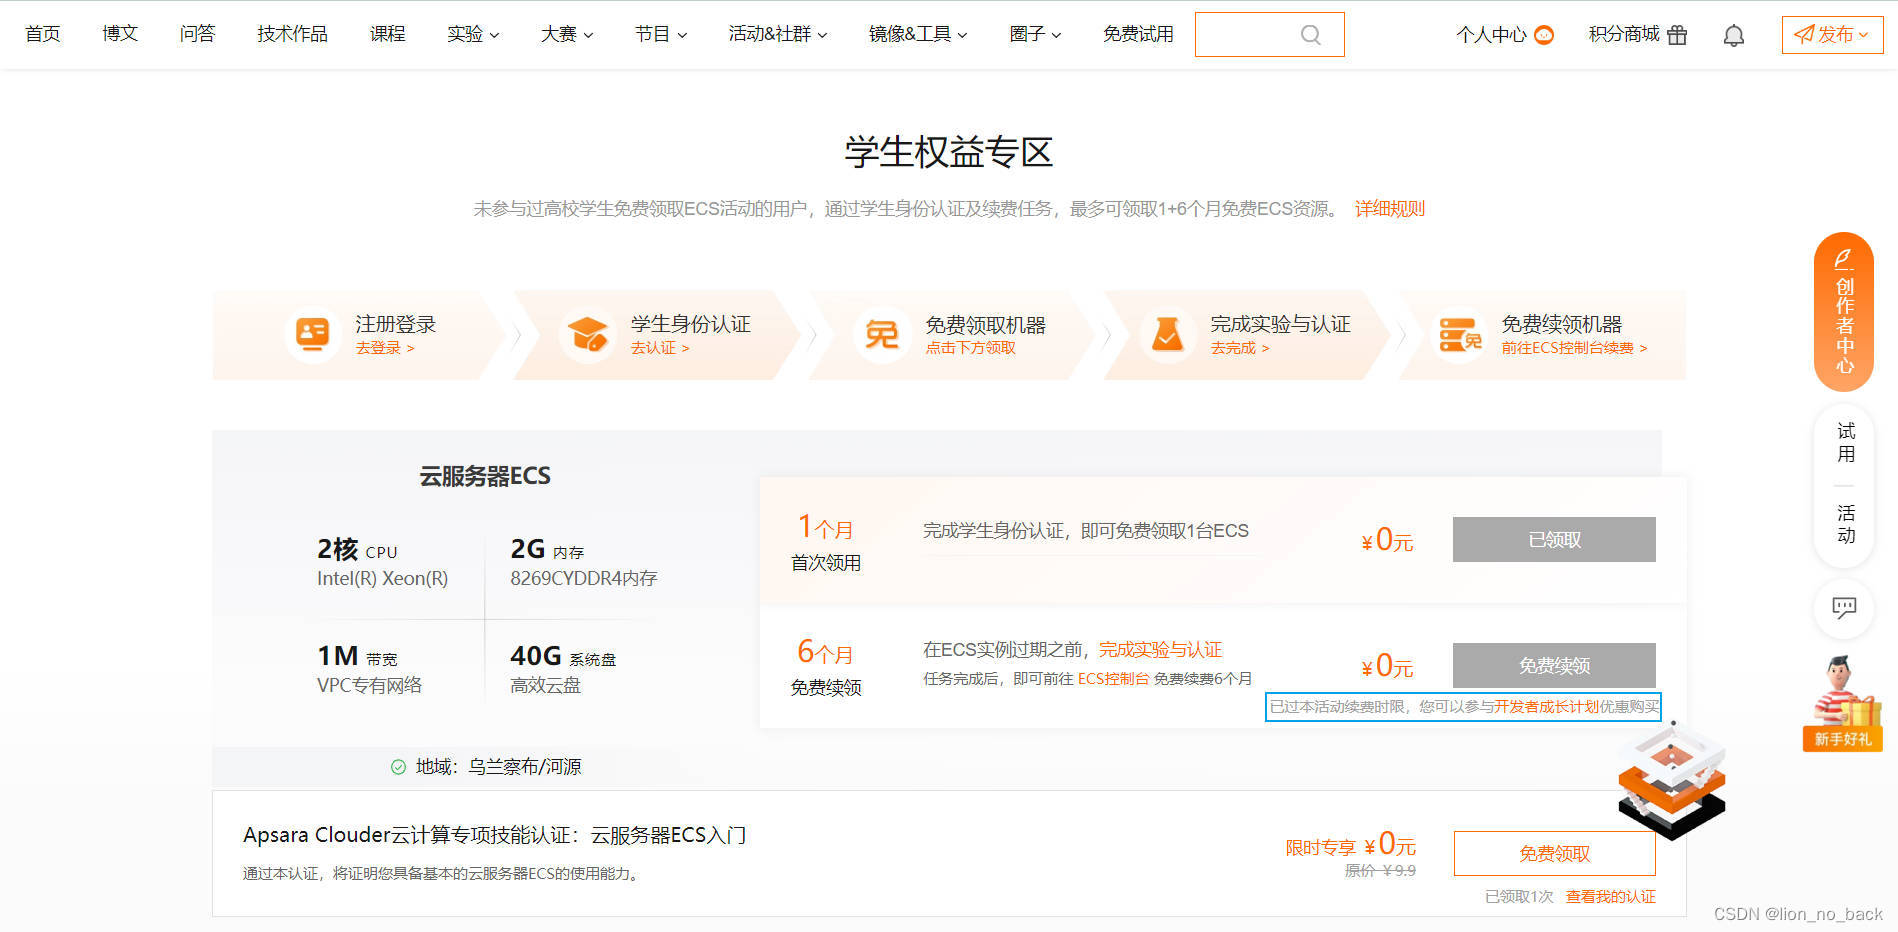
Task: Click the 地域: 乌兰察布/河源 text
Action: point(498,767)
